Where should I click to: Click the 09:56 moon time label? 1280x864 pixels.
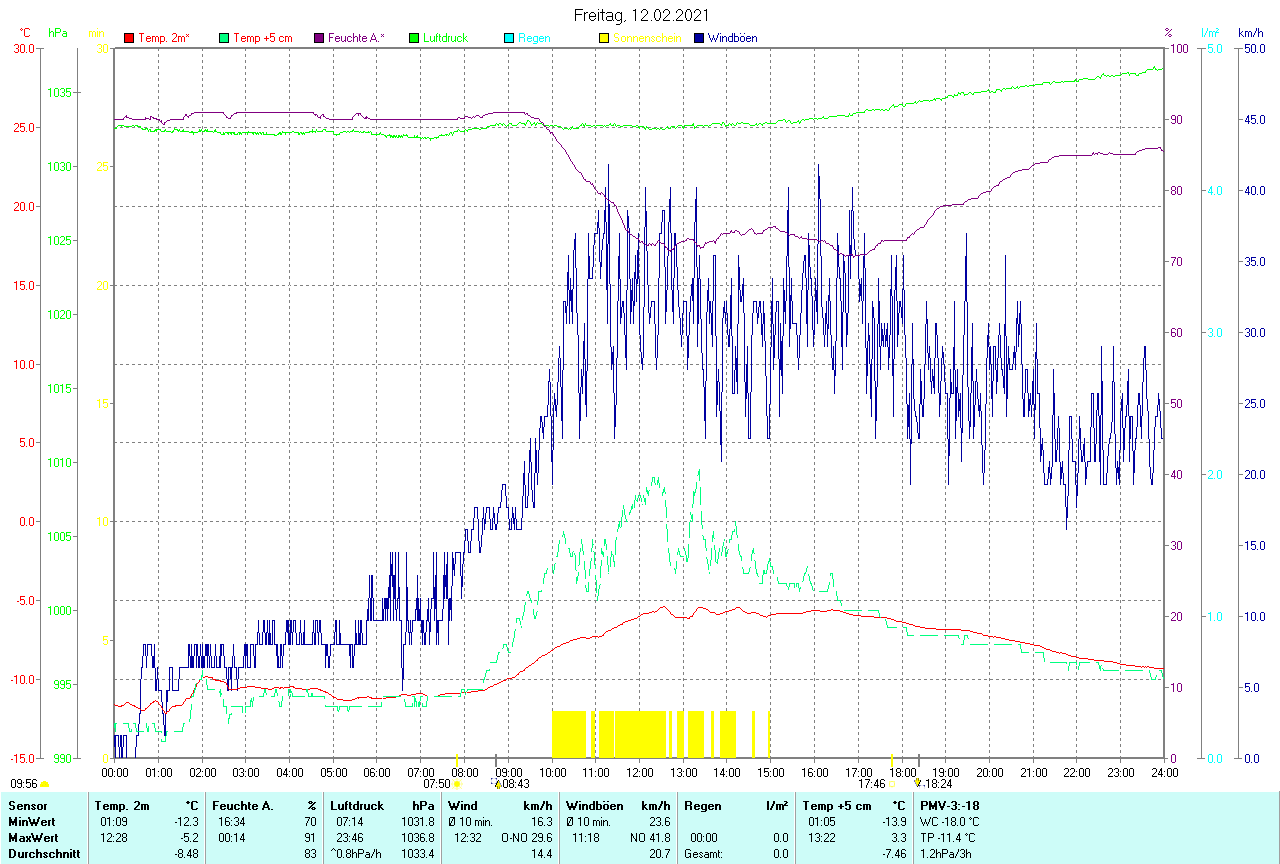coord(24,784)
